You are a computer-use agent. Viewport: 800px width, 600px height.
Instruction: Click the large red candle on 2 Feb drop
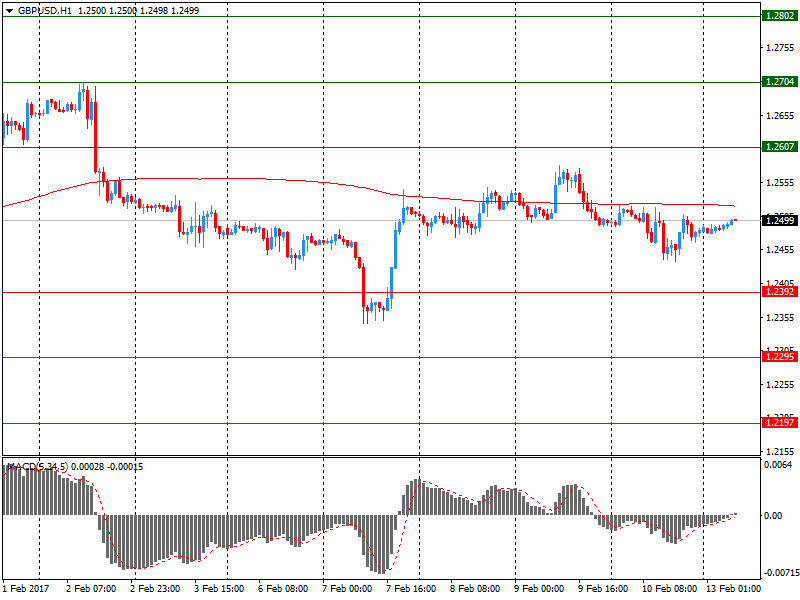pyautogui.click(x=95, y=137)
